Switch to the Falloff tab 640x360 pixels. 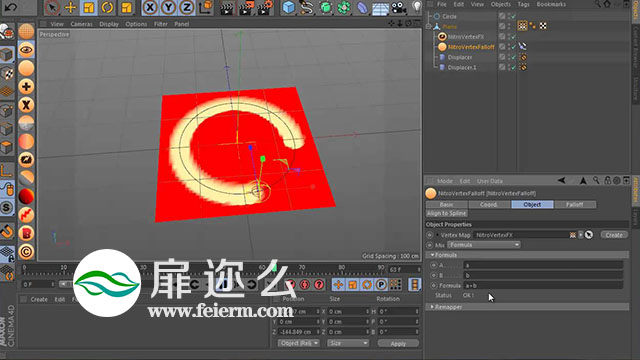pos(575,204)
